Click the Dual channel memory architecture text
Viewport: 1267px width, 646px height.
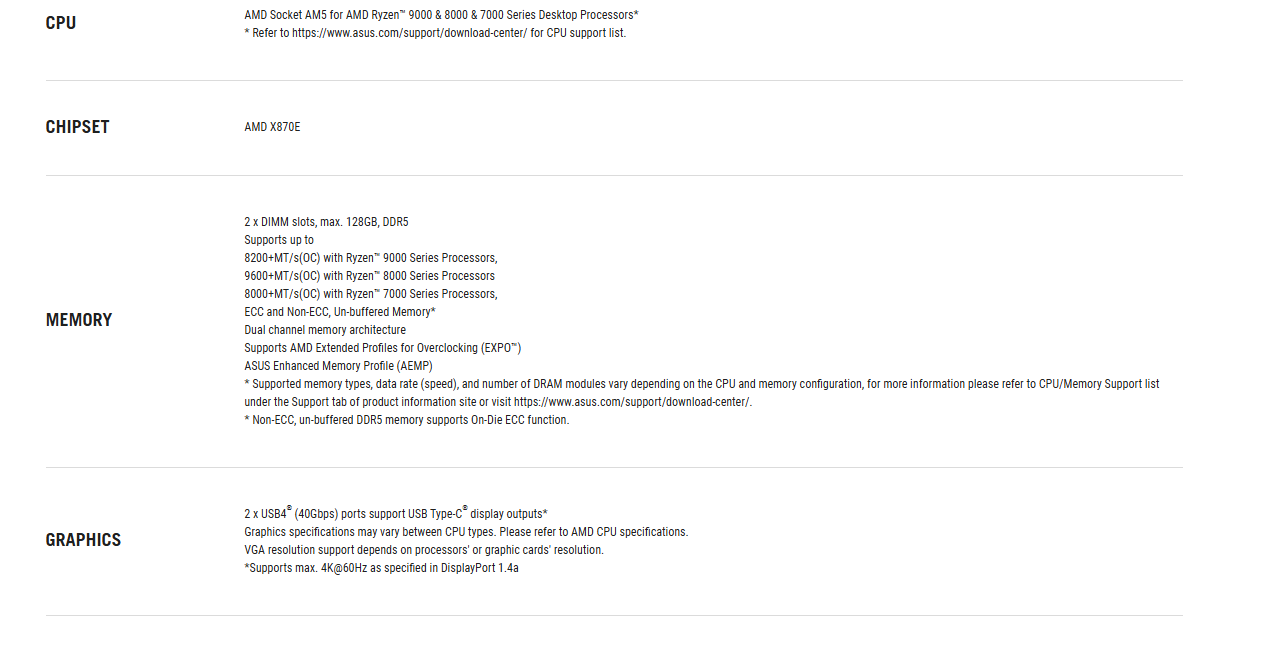(325, 330)
